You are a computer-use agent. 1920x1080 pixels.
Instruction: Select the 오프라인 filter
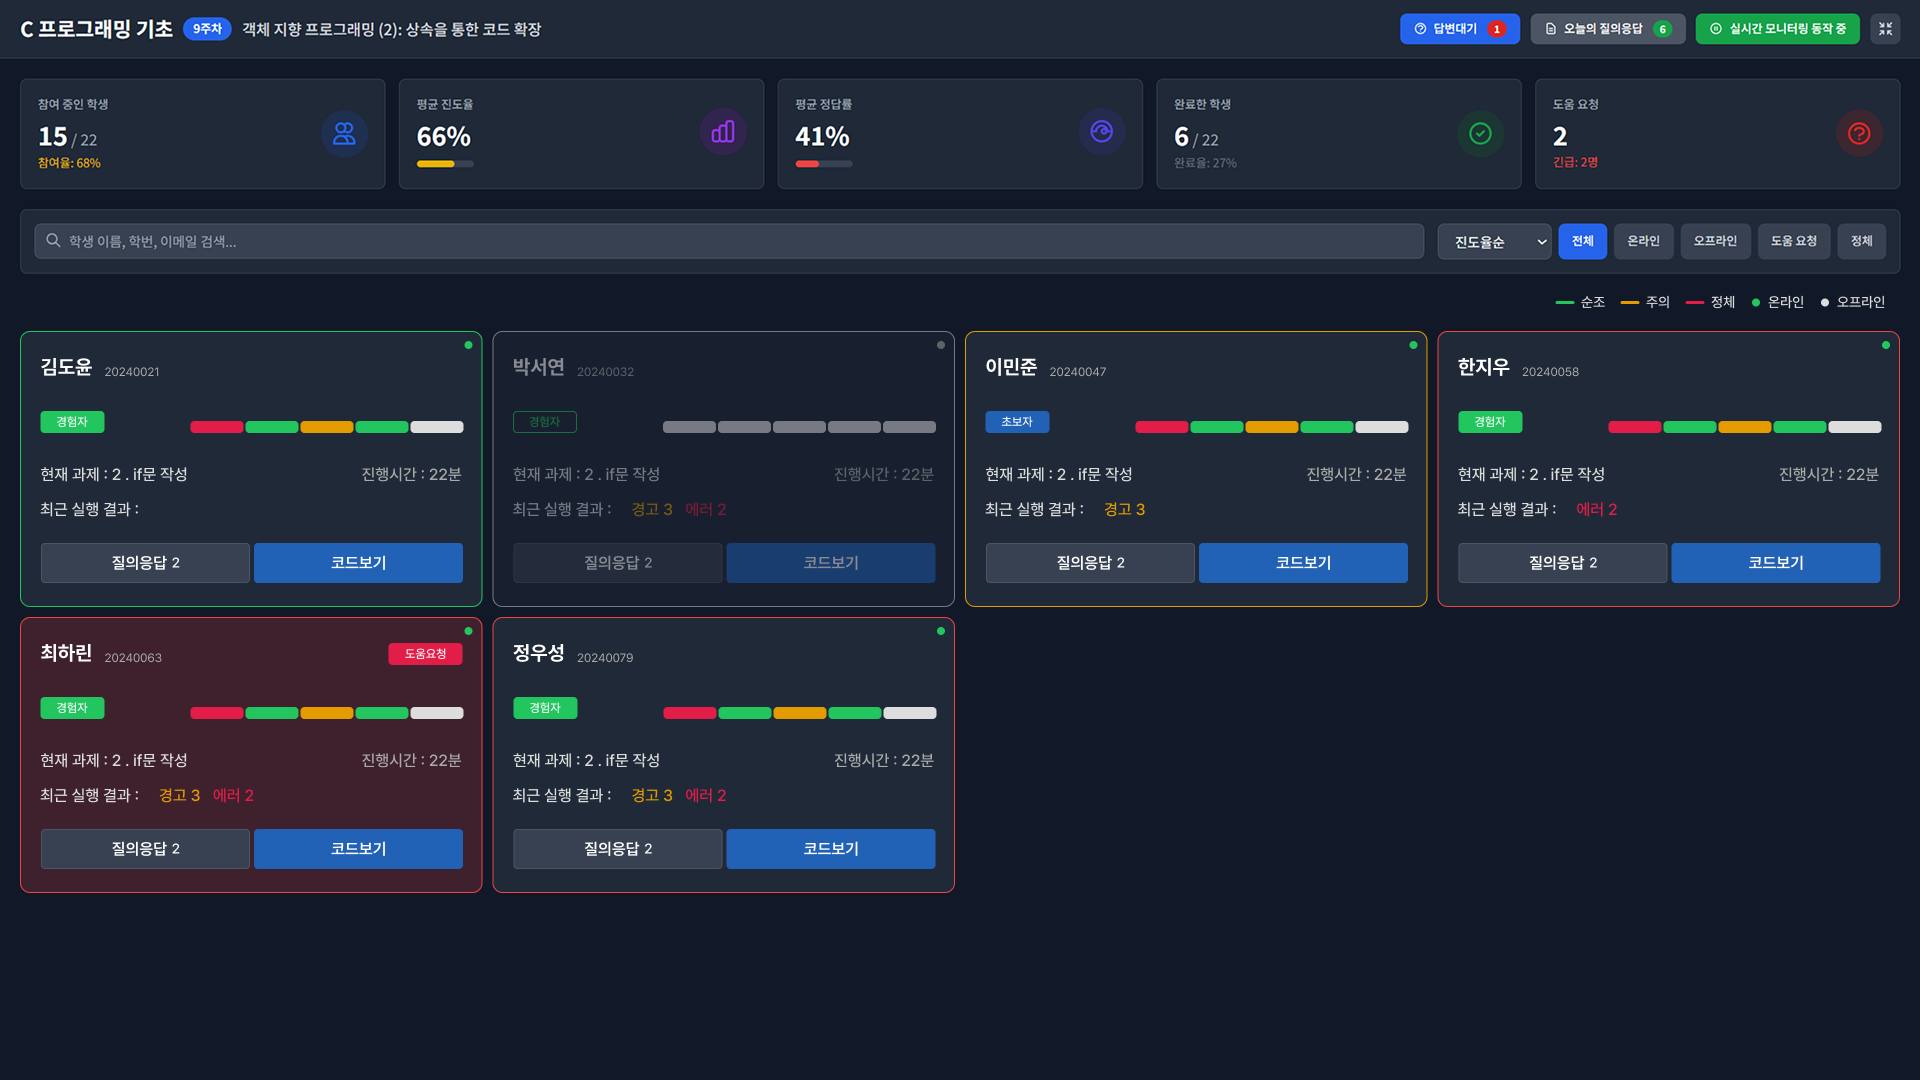[1714, 241]
